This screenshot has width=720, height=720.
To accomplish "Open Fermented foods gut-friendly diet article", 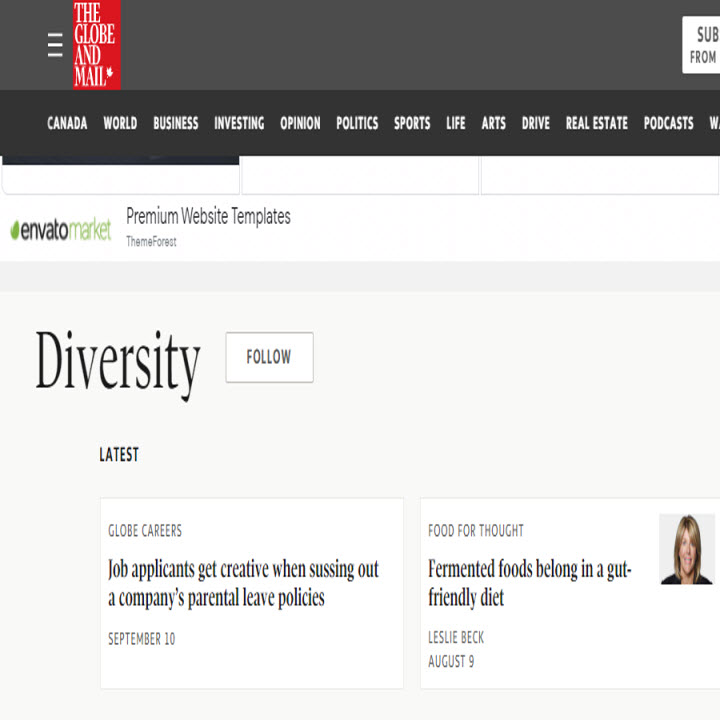I will click(529, 584).
